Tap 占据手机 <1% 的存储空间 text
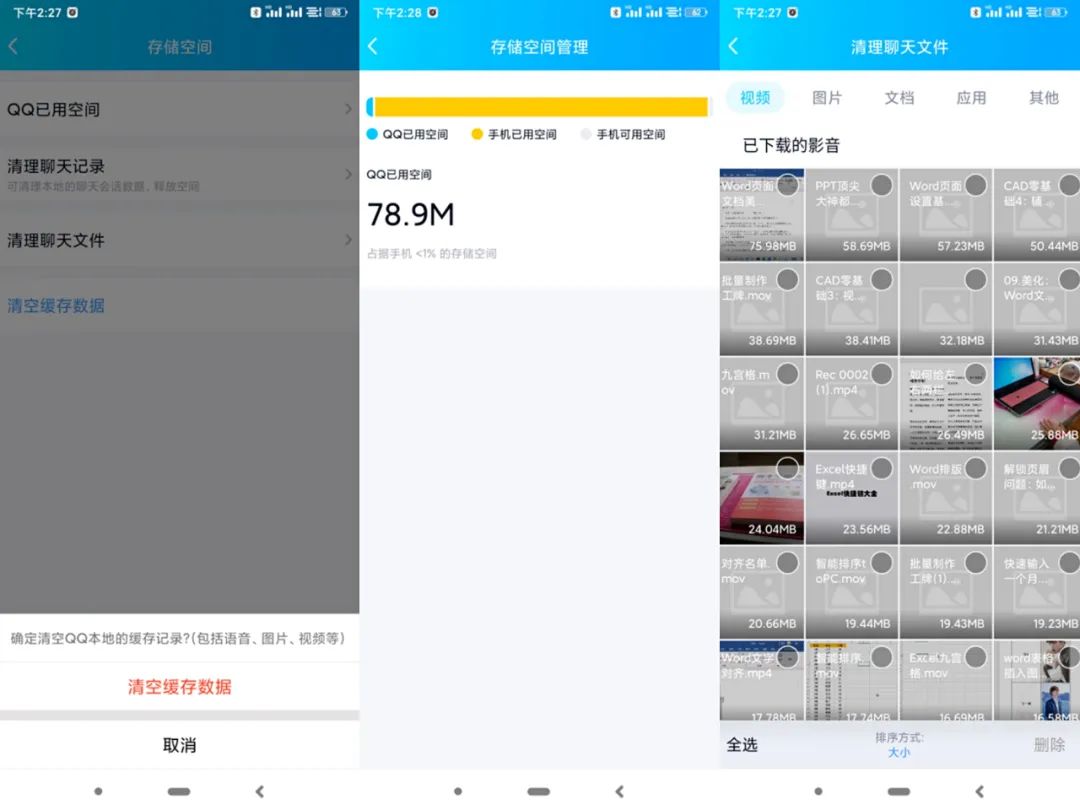This screenshot has height=810, width=1080. click(x=432, y=253)
